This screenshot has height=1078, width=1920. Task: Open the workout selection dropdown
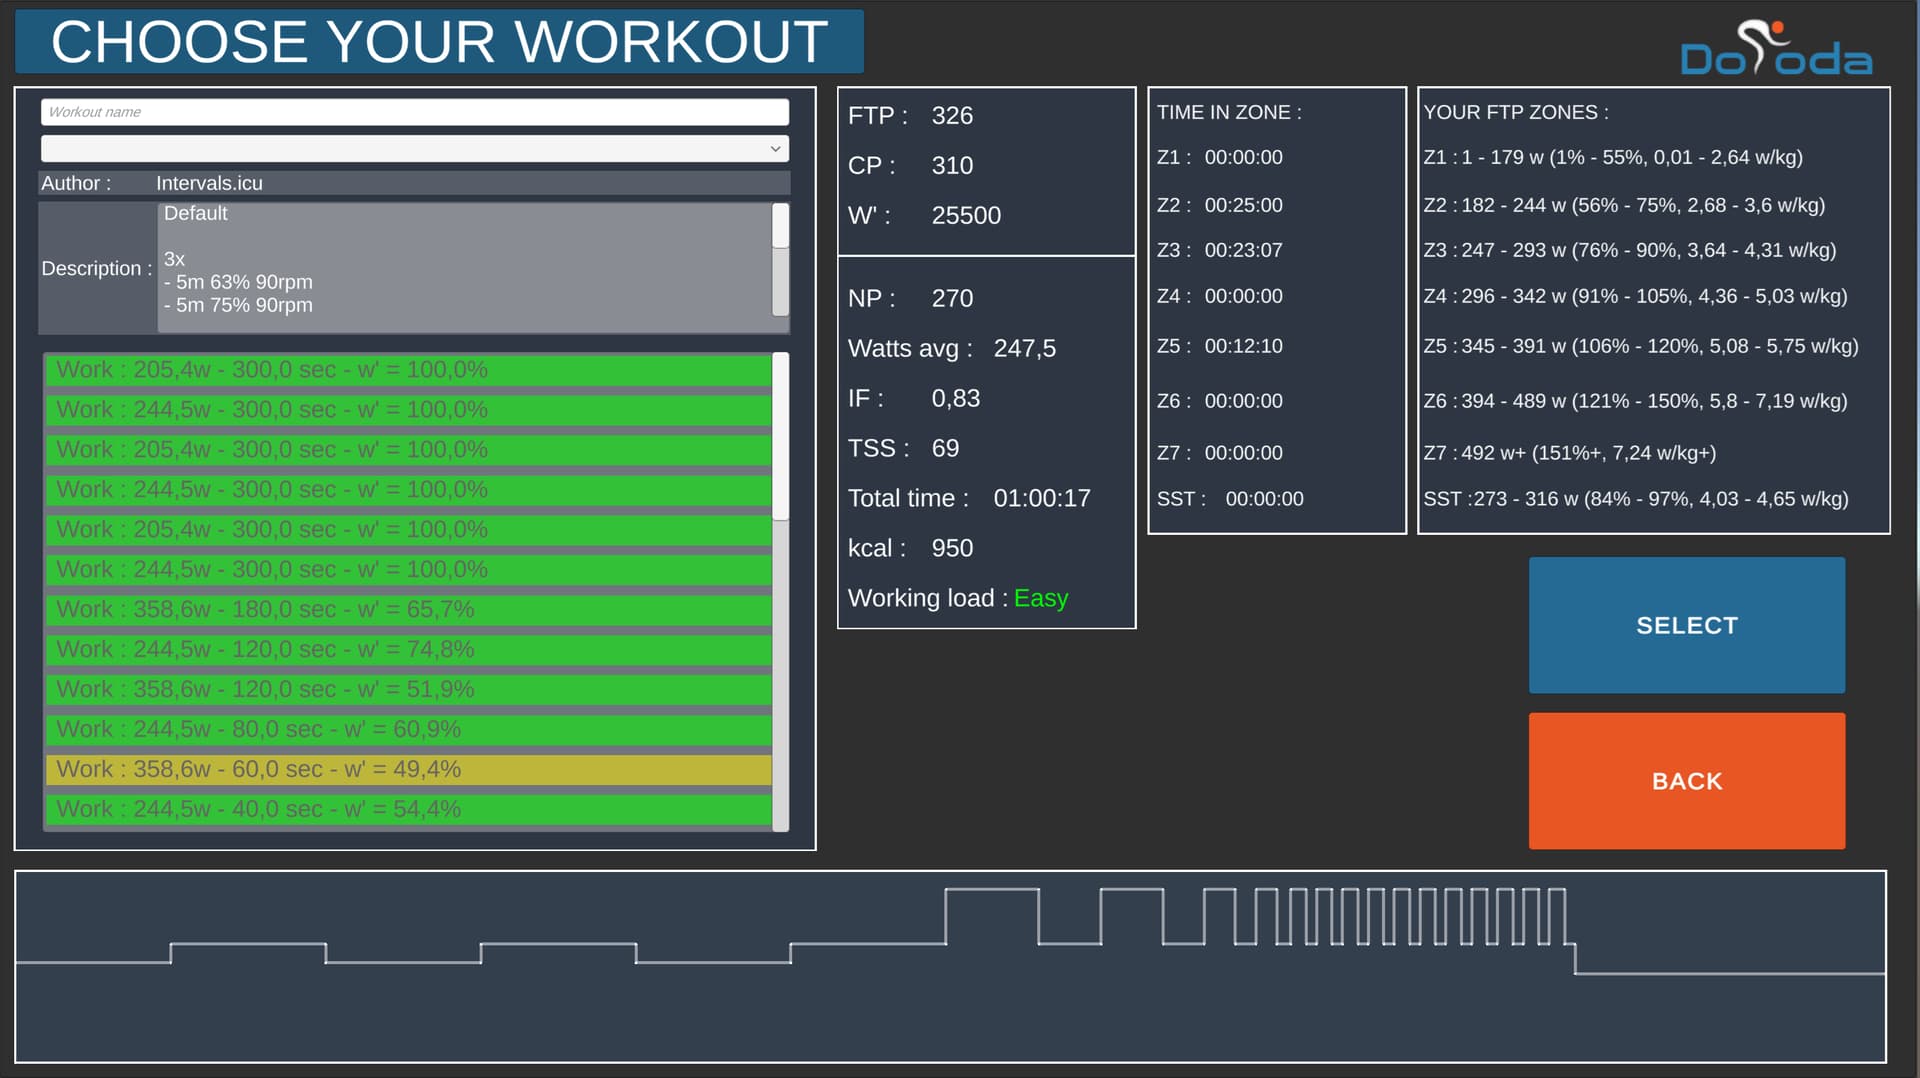click(x=414, y=149)
